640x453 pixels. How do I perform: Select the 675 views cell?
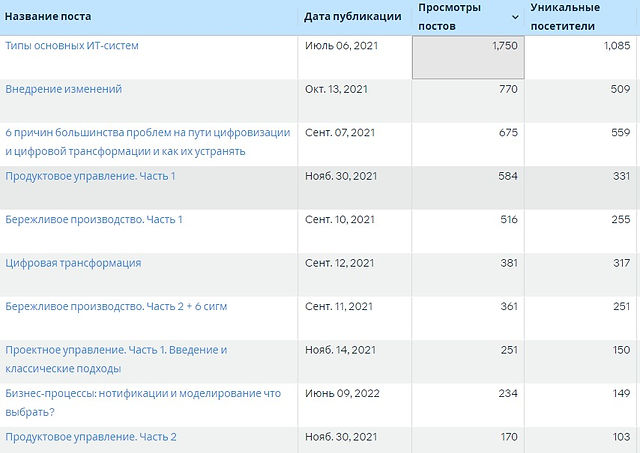point(468,144)
